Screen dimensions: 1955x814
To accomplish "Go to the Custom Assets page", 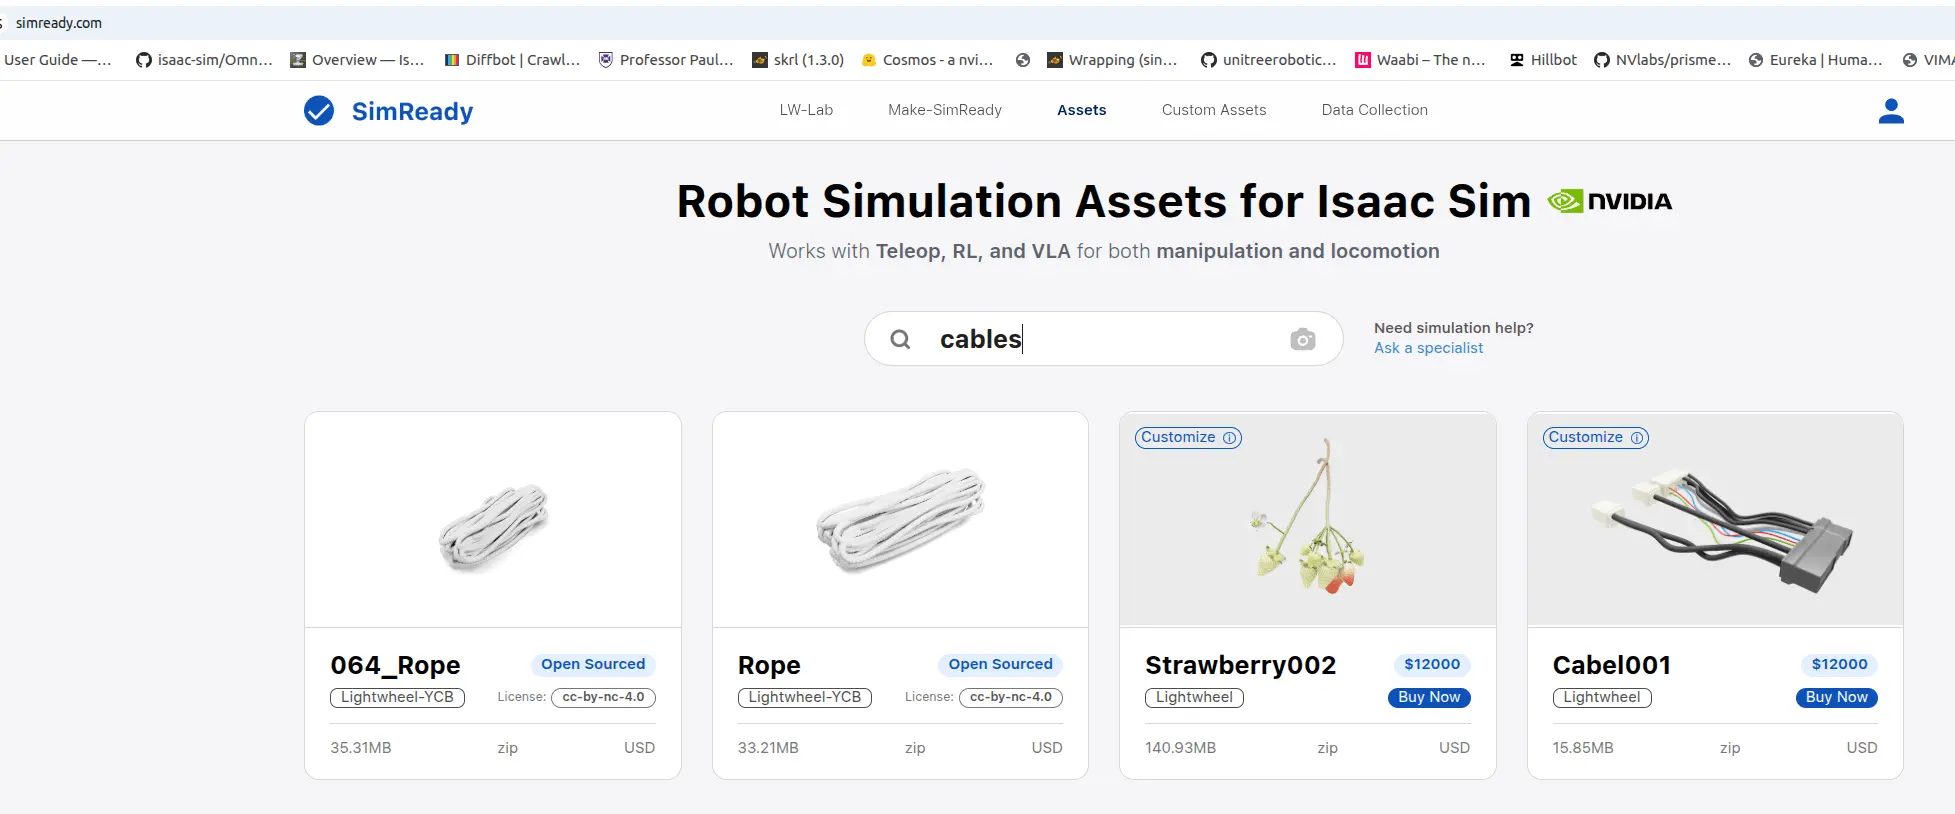I will (x=1213, y=110).
